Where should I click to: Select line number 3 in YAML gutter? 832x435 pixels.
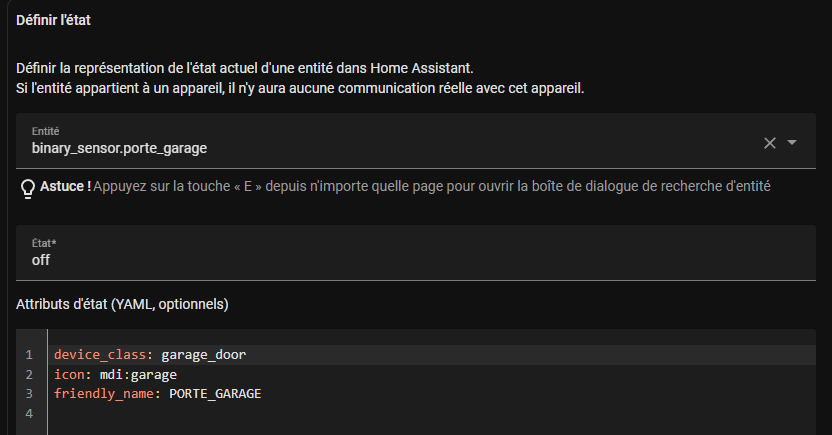[x=29, y=394]
